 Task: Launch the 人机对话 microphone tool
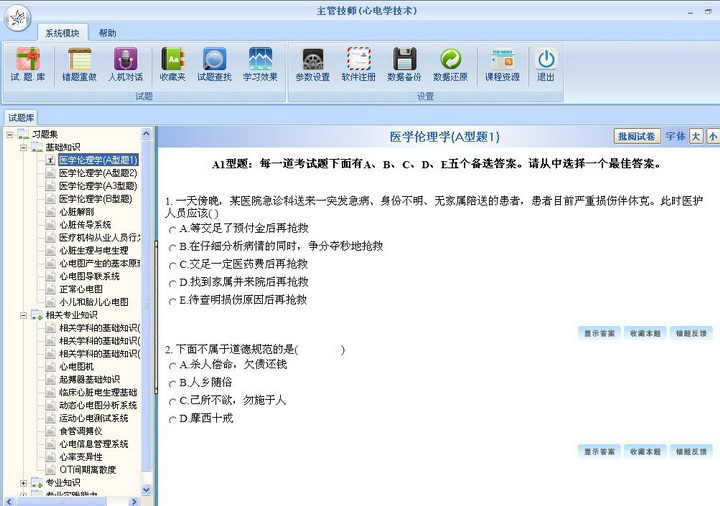coord(125,64)
